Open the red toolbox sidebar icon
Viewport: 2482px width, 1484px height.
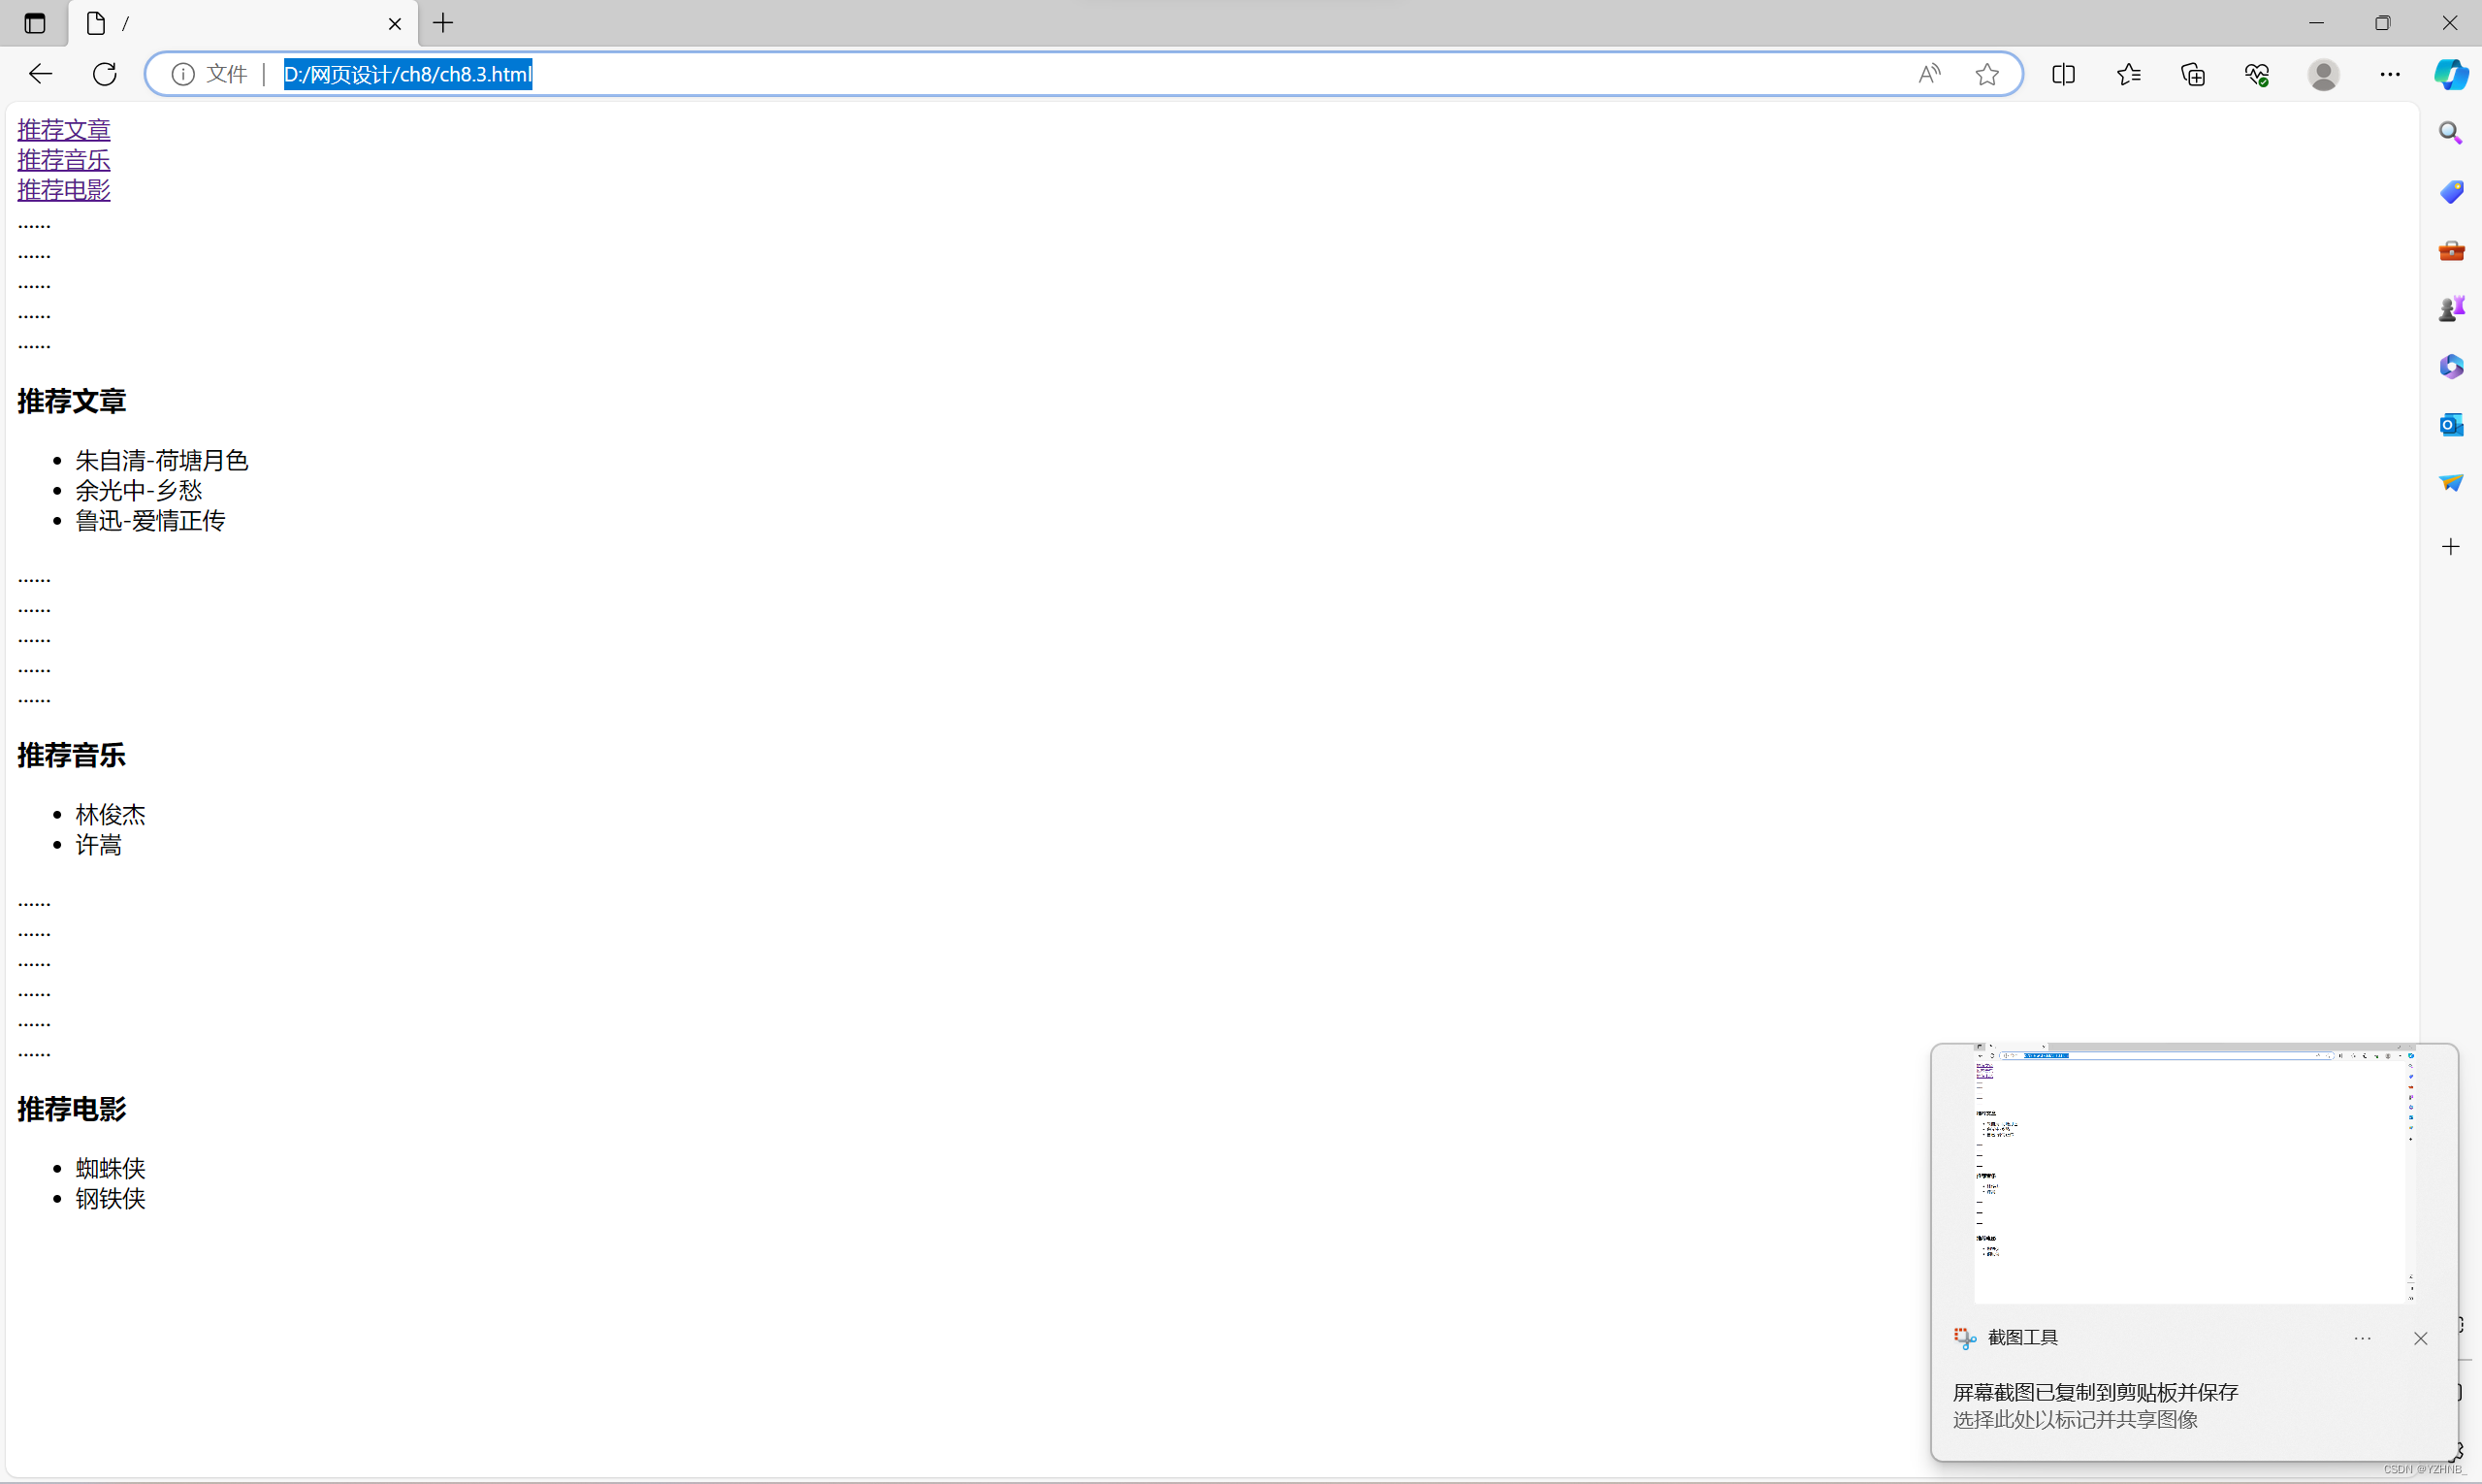[2450, 250]
